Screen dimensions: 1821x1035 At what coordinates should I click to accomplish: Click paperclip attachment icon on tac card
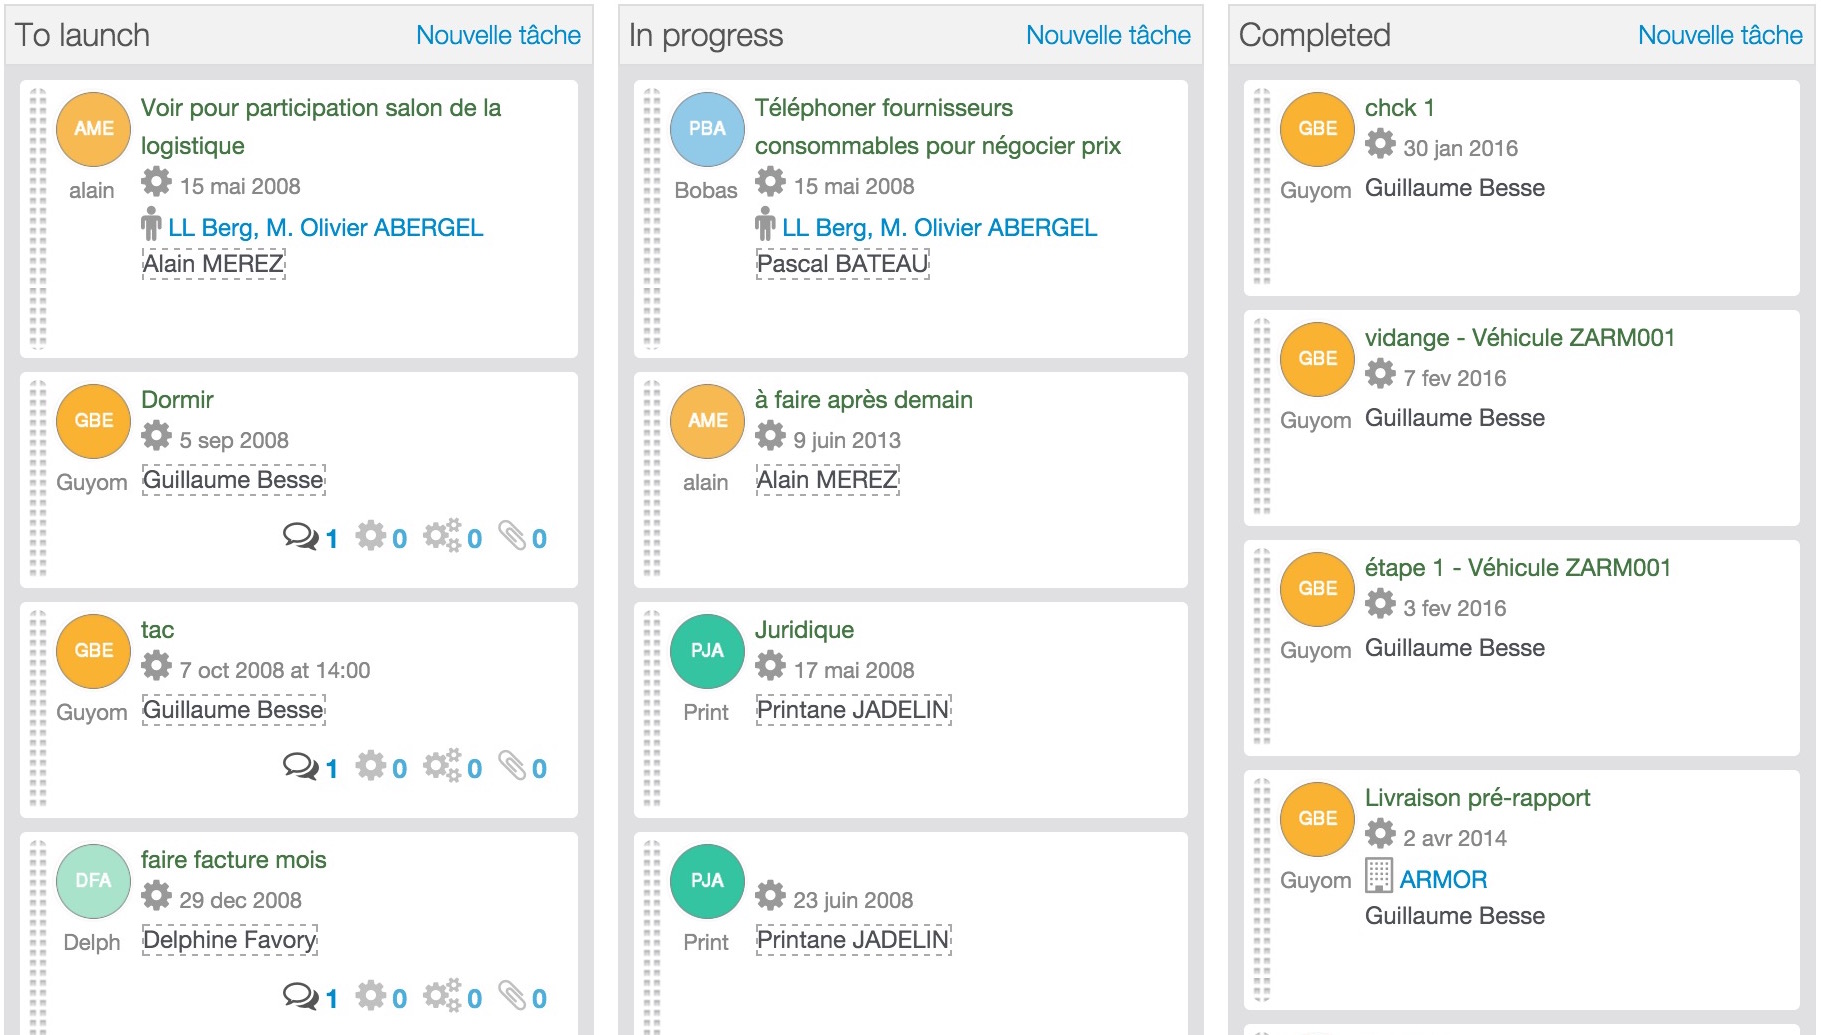pos(513,767)
